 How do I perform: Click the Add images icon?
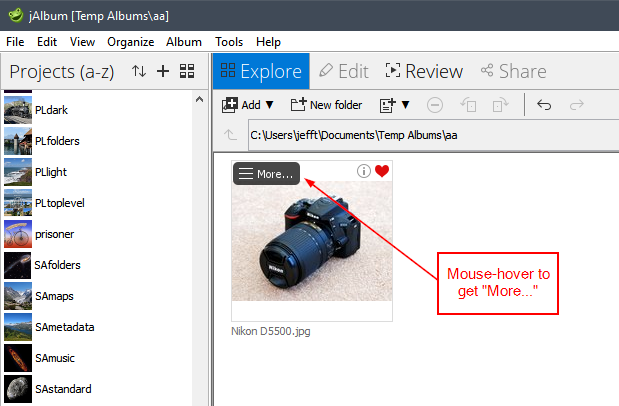tap(230, 105)
